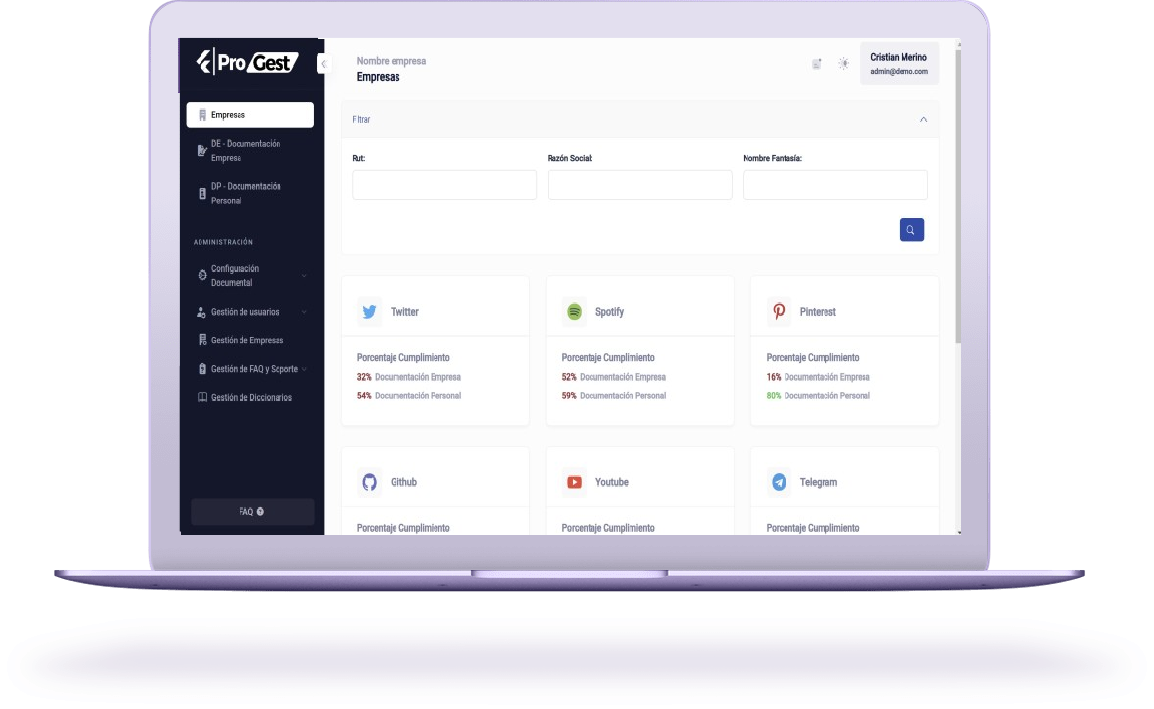Click the blue search magnifier button
Image resolution: width=1154 pixels, height=709 pixels.
point(911,230)
